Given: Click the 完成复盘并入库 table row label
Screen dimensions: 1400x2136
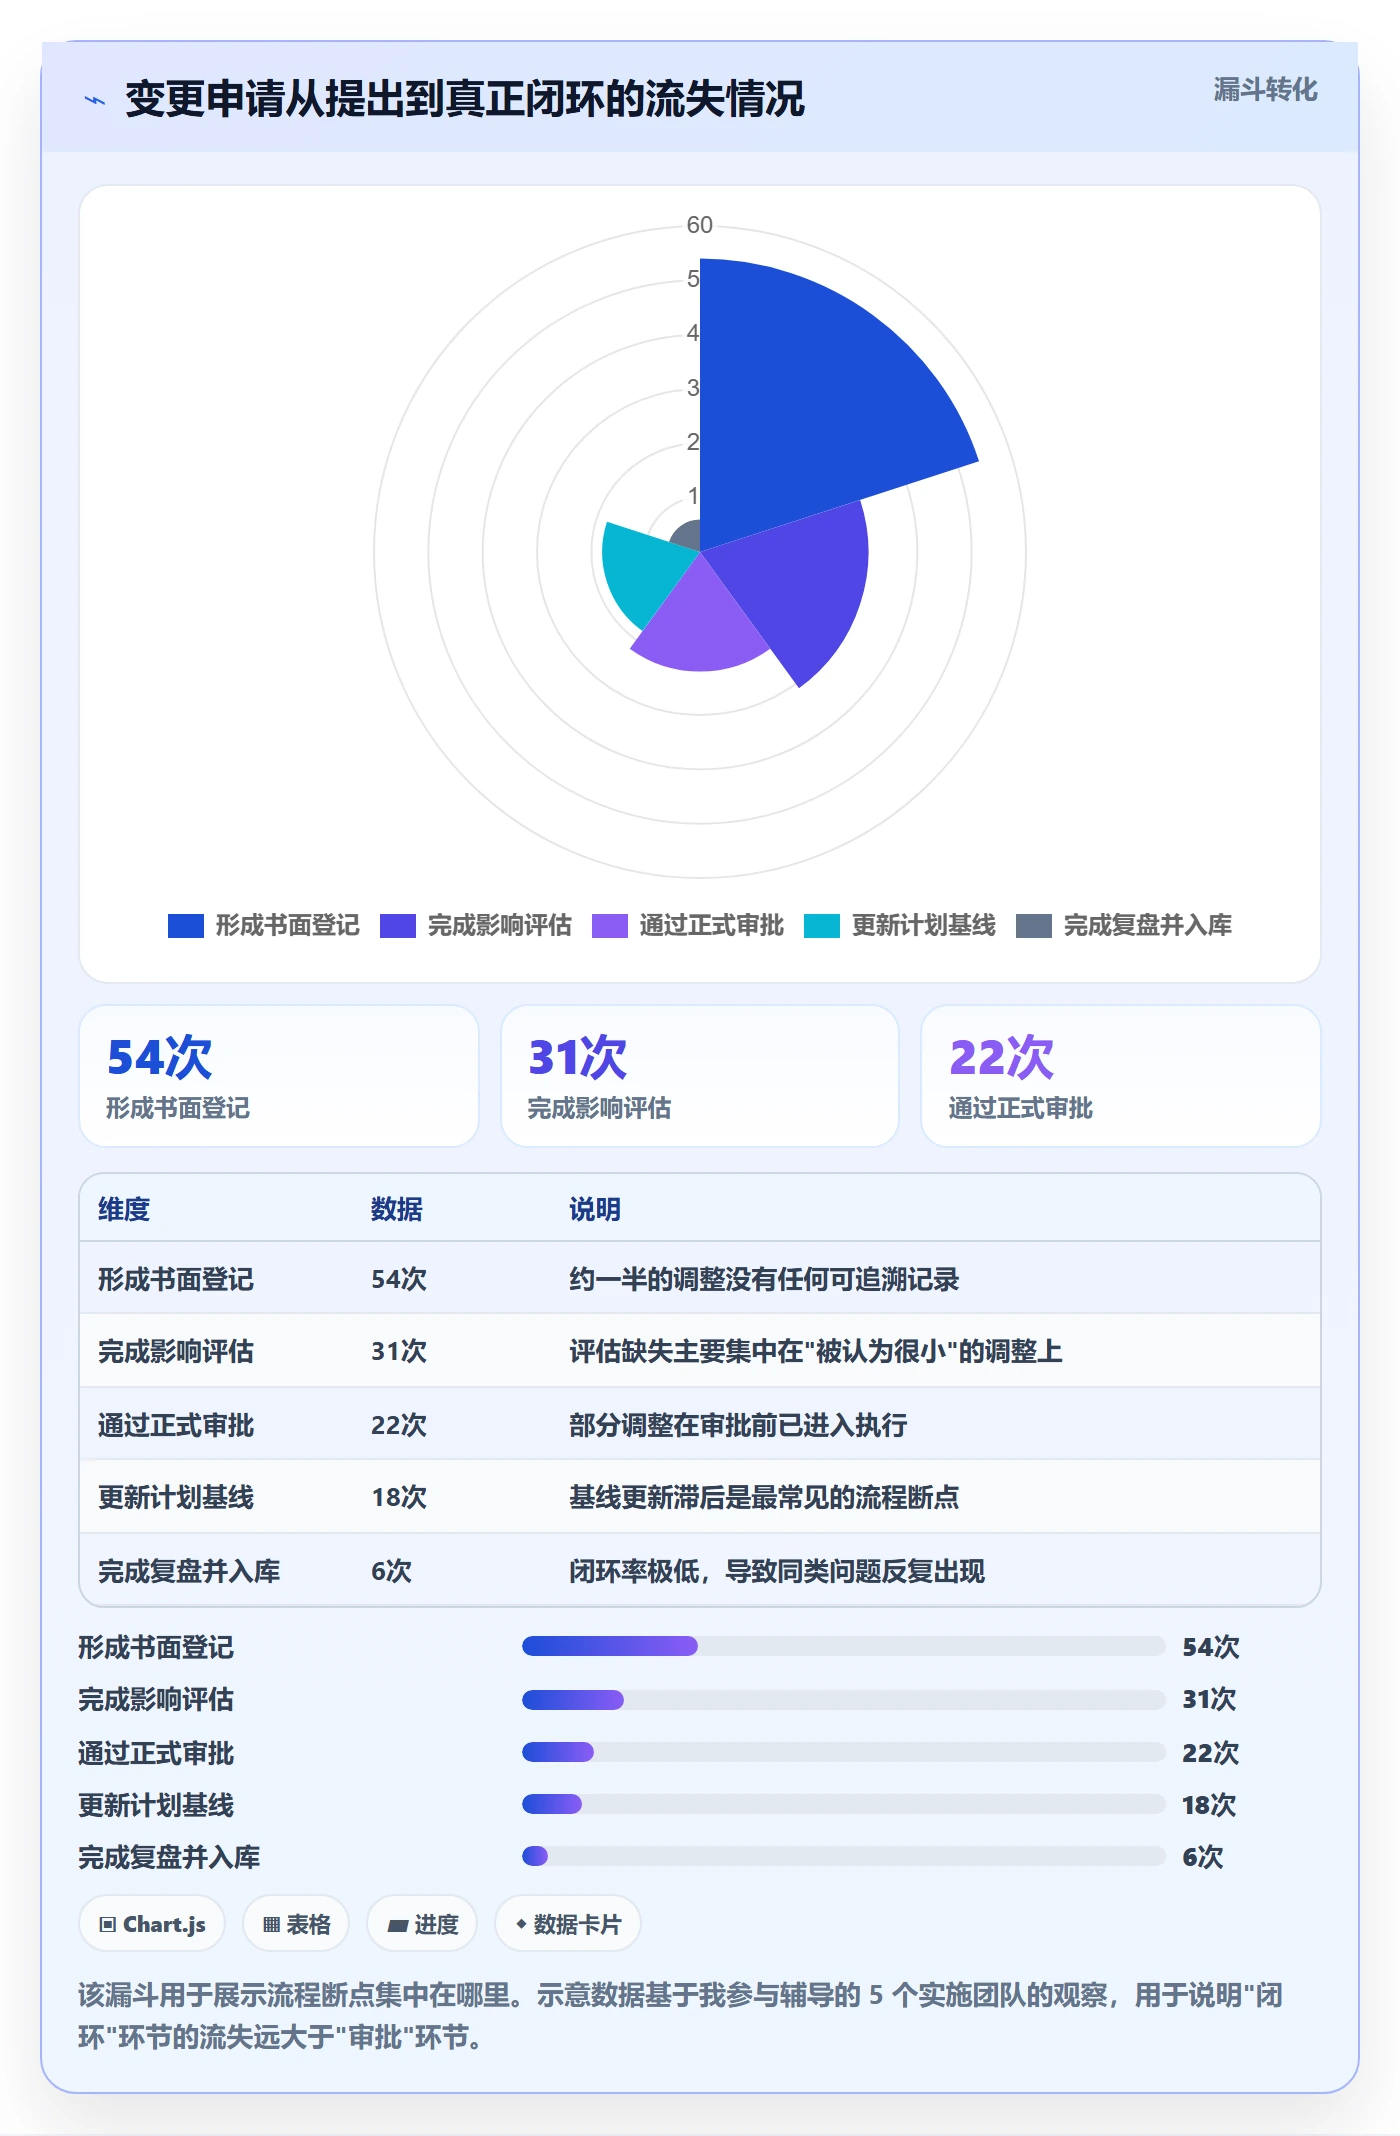Looking at the screenshot, I should click(x=189, y=1571).
